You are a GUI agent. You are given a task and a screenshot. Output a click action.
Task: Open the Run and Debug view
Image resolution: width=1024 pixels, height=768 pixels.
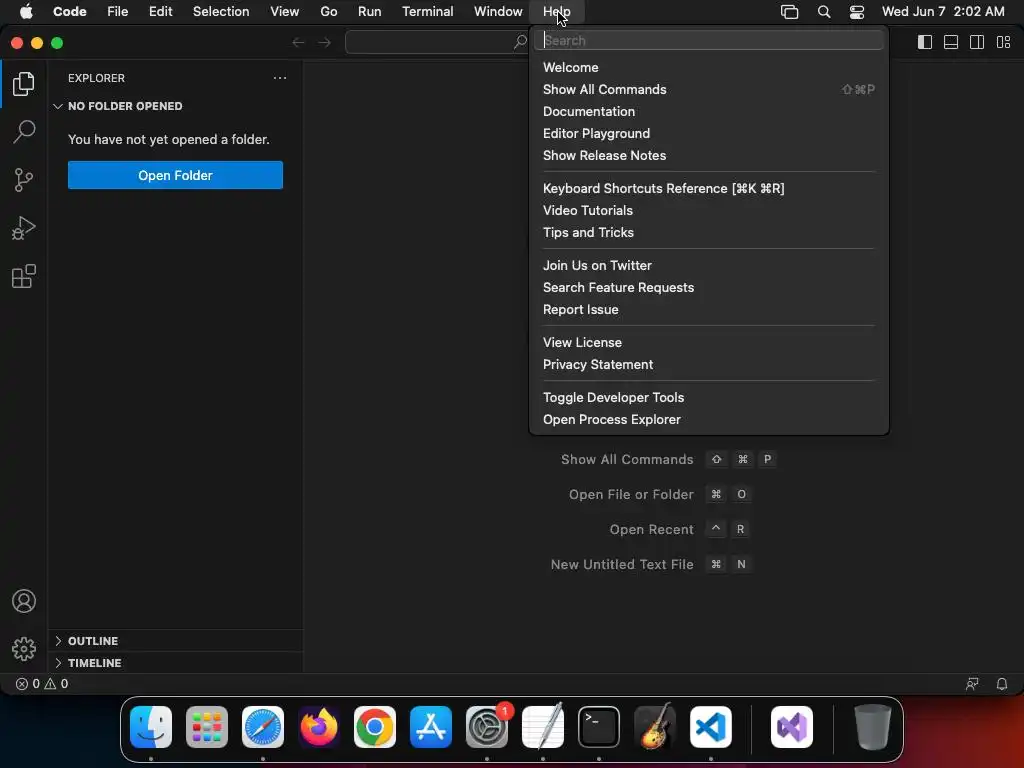coord(24,228)
